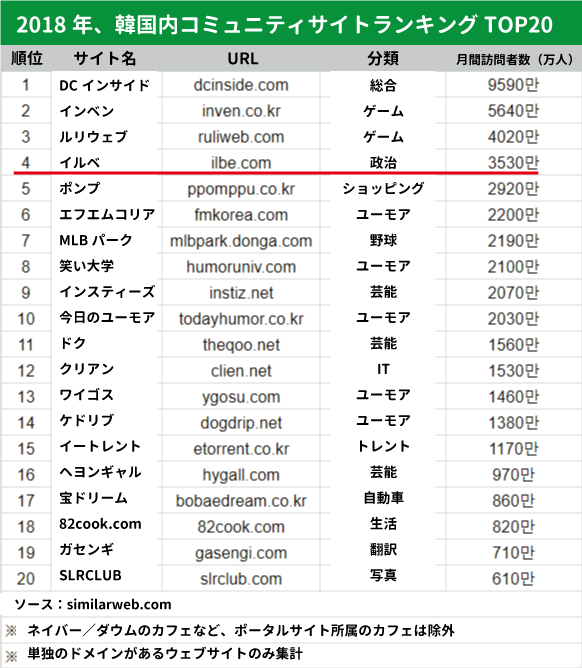Select the 'ドク' site name

tap(72, 343)
